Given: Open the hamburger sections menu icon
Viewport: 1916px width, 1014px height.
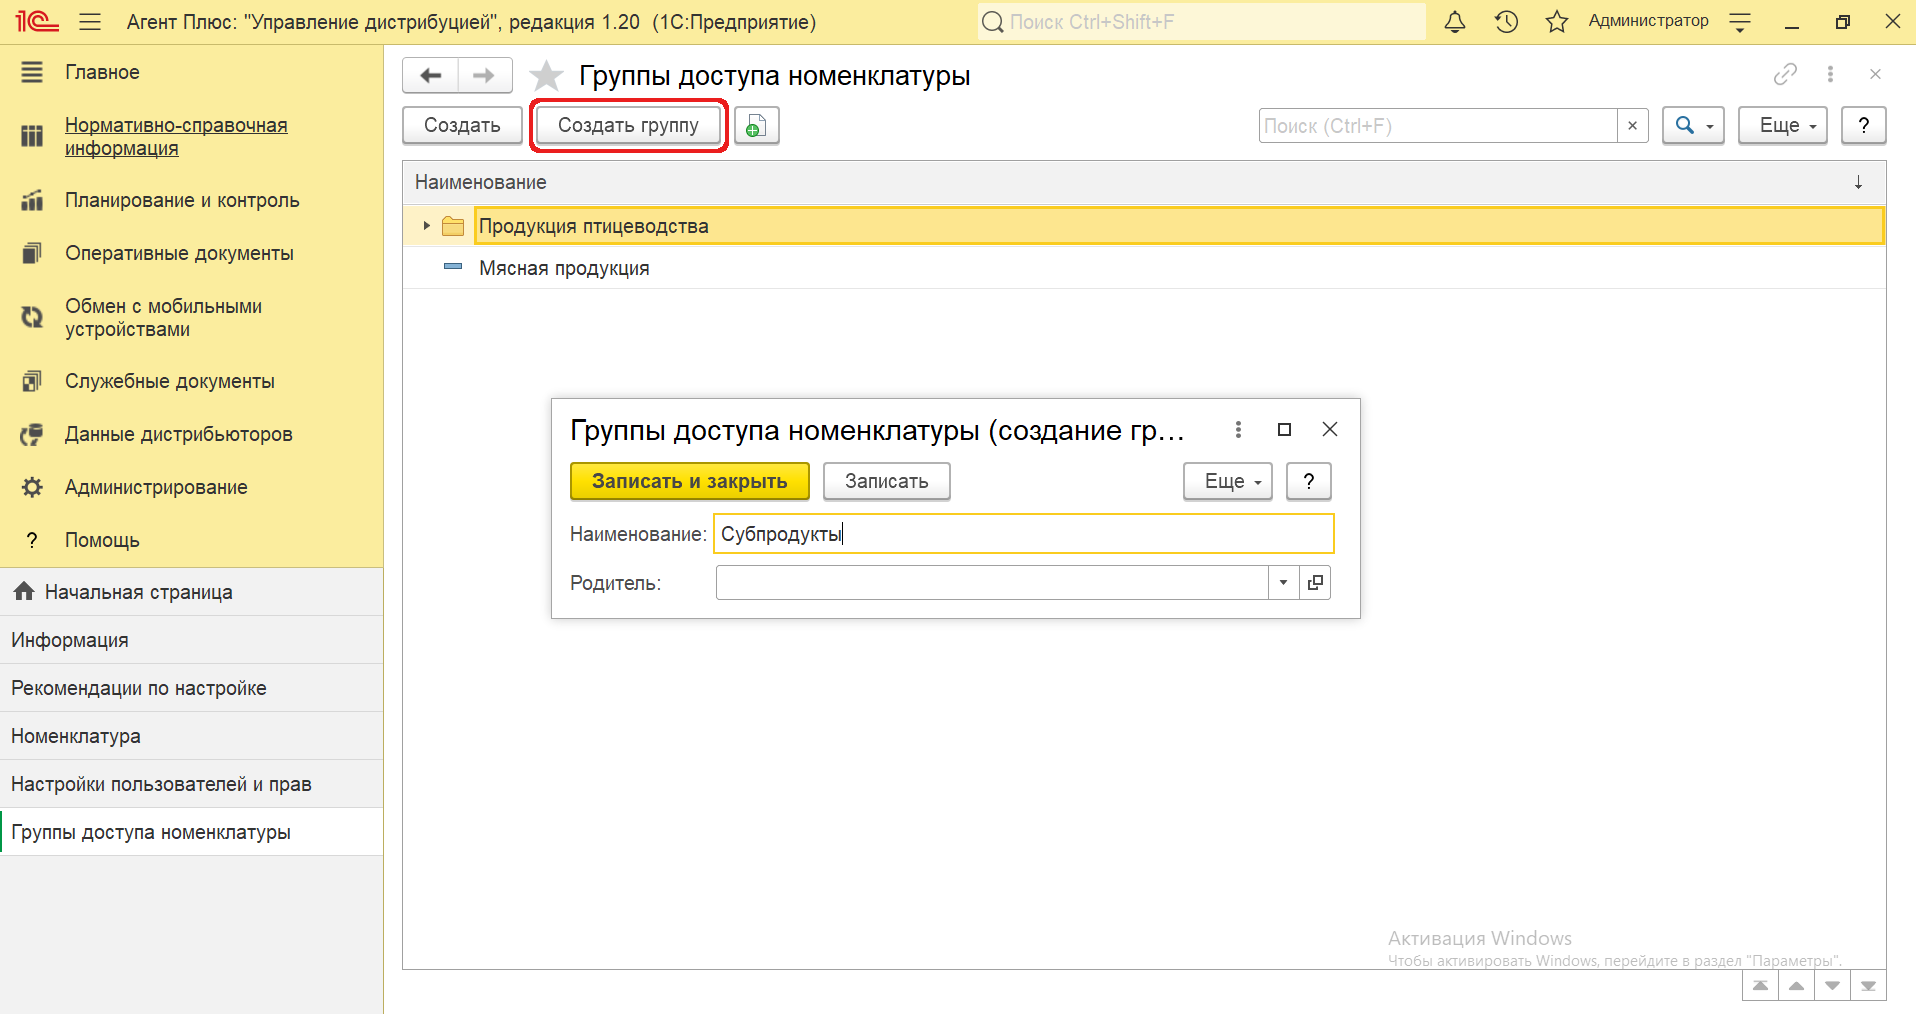Looking at the screenshot, I should 90,22.
